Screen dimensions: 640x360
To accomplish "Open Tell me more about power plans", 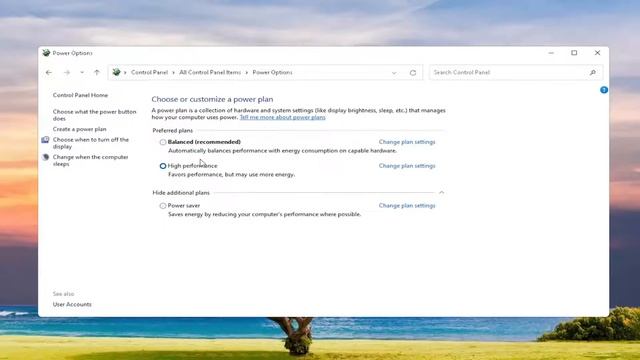I will (282, 117).
